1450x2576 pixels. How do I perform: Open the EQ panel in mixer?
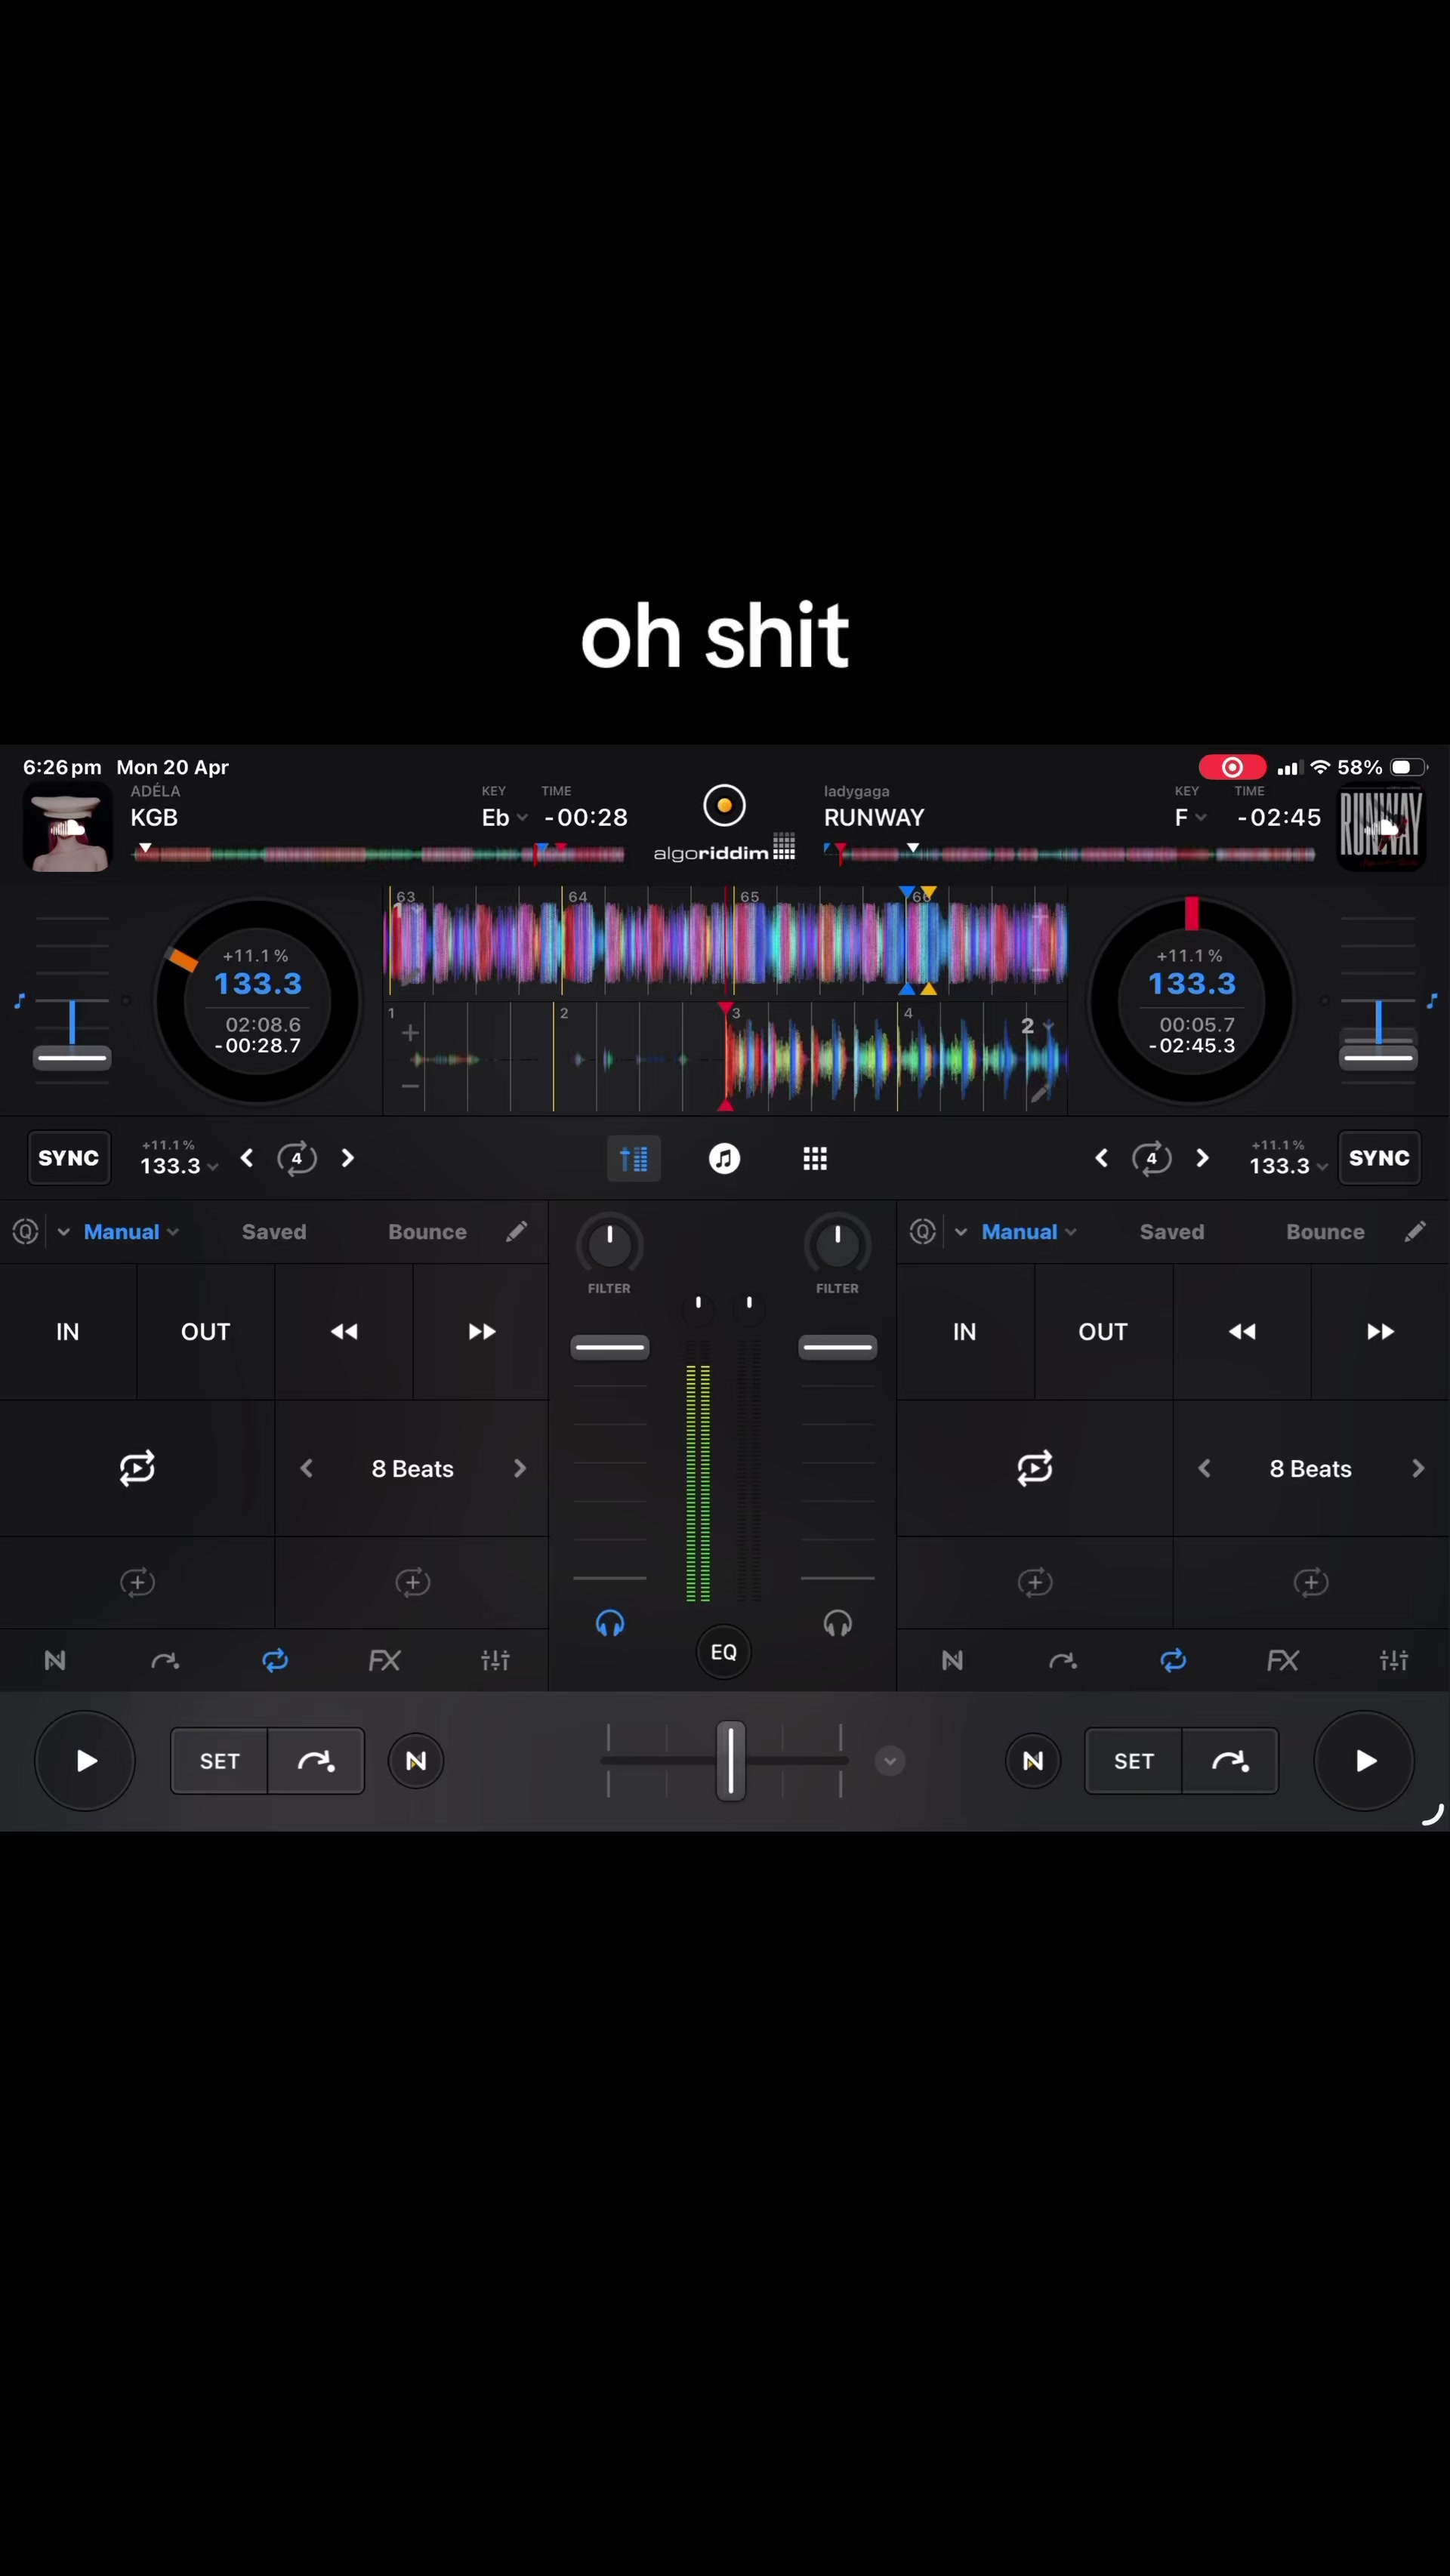click(x=724, y=1652)
